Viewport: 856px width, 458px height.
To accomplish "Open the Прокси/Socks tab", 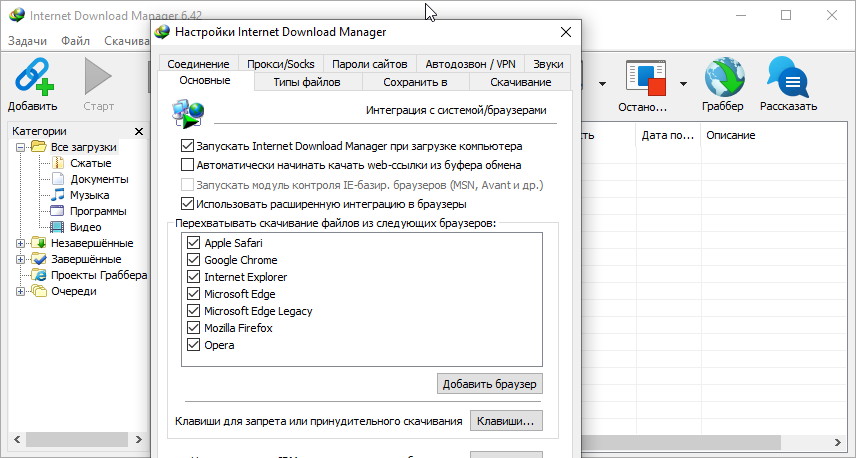I will pos(281,64).
